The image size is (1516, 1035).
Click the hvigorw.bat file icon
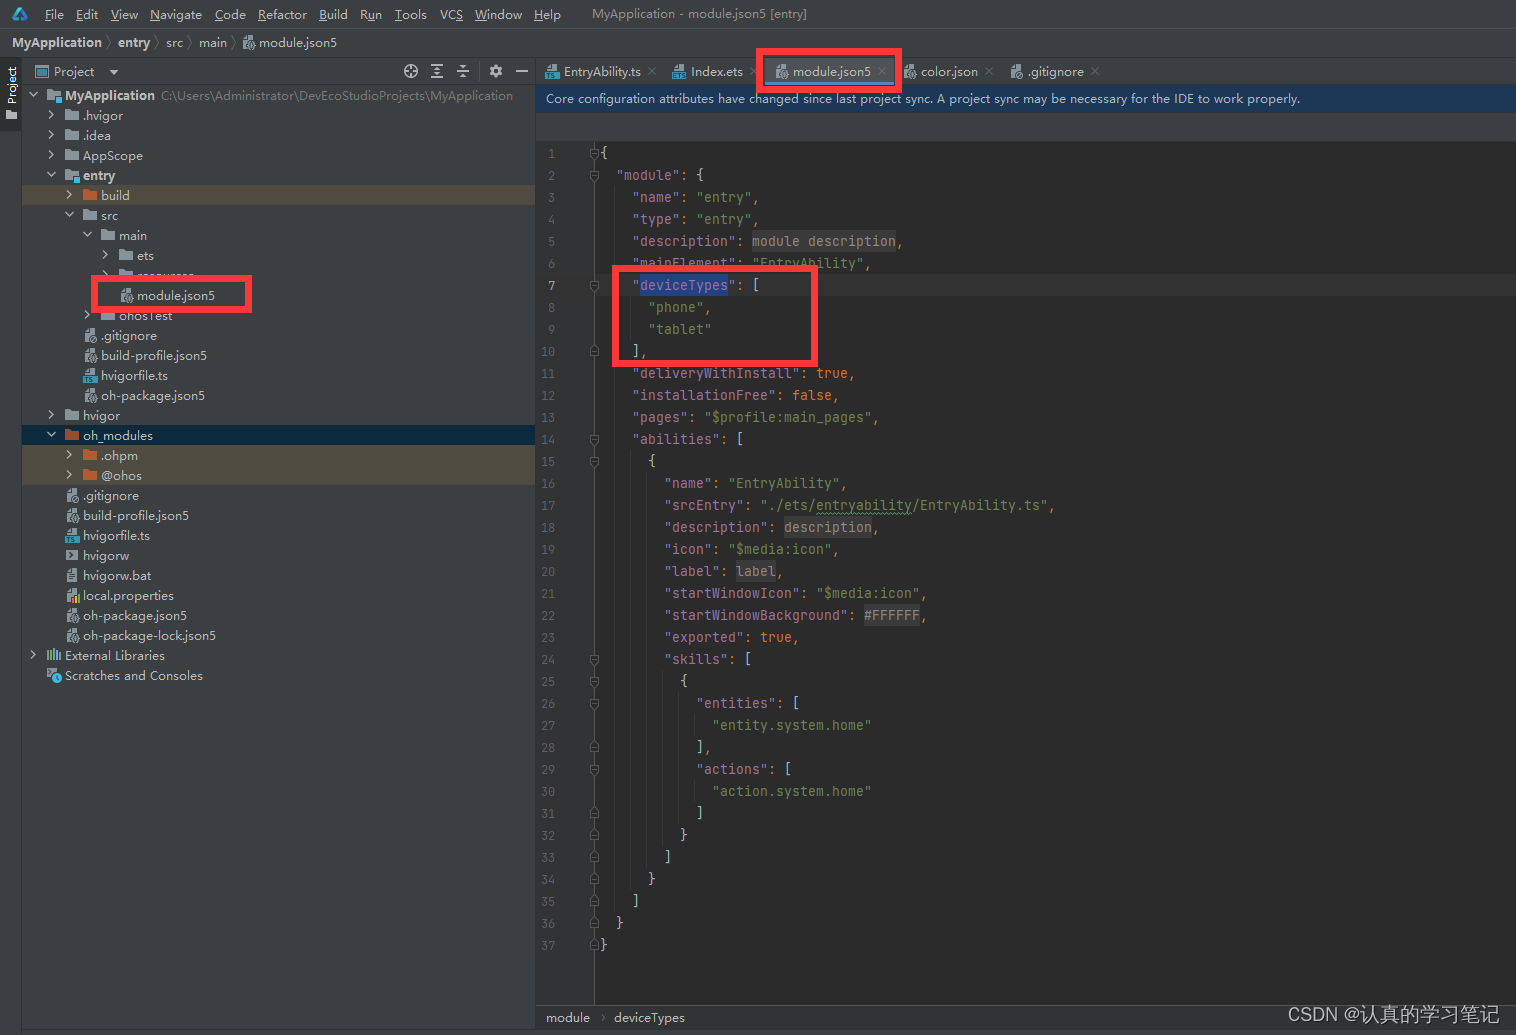point(72,575)
